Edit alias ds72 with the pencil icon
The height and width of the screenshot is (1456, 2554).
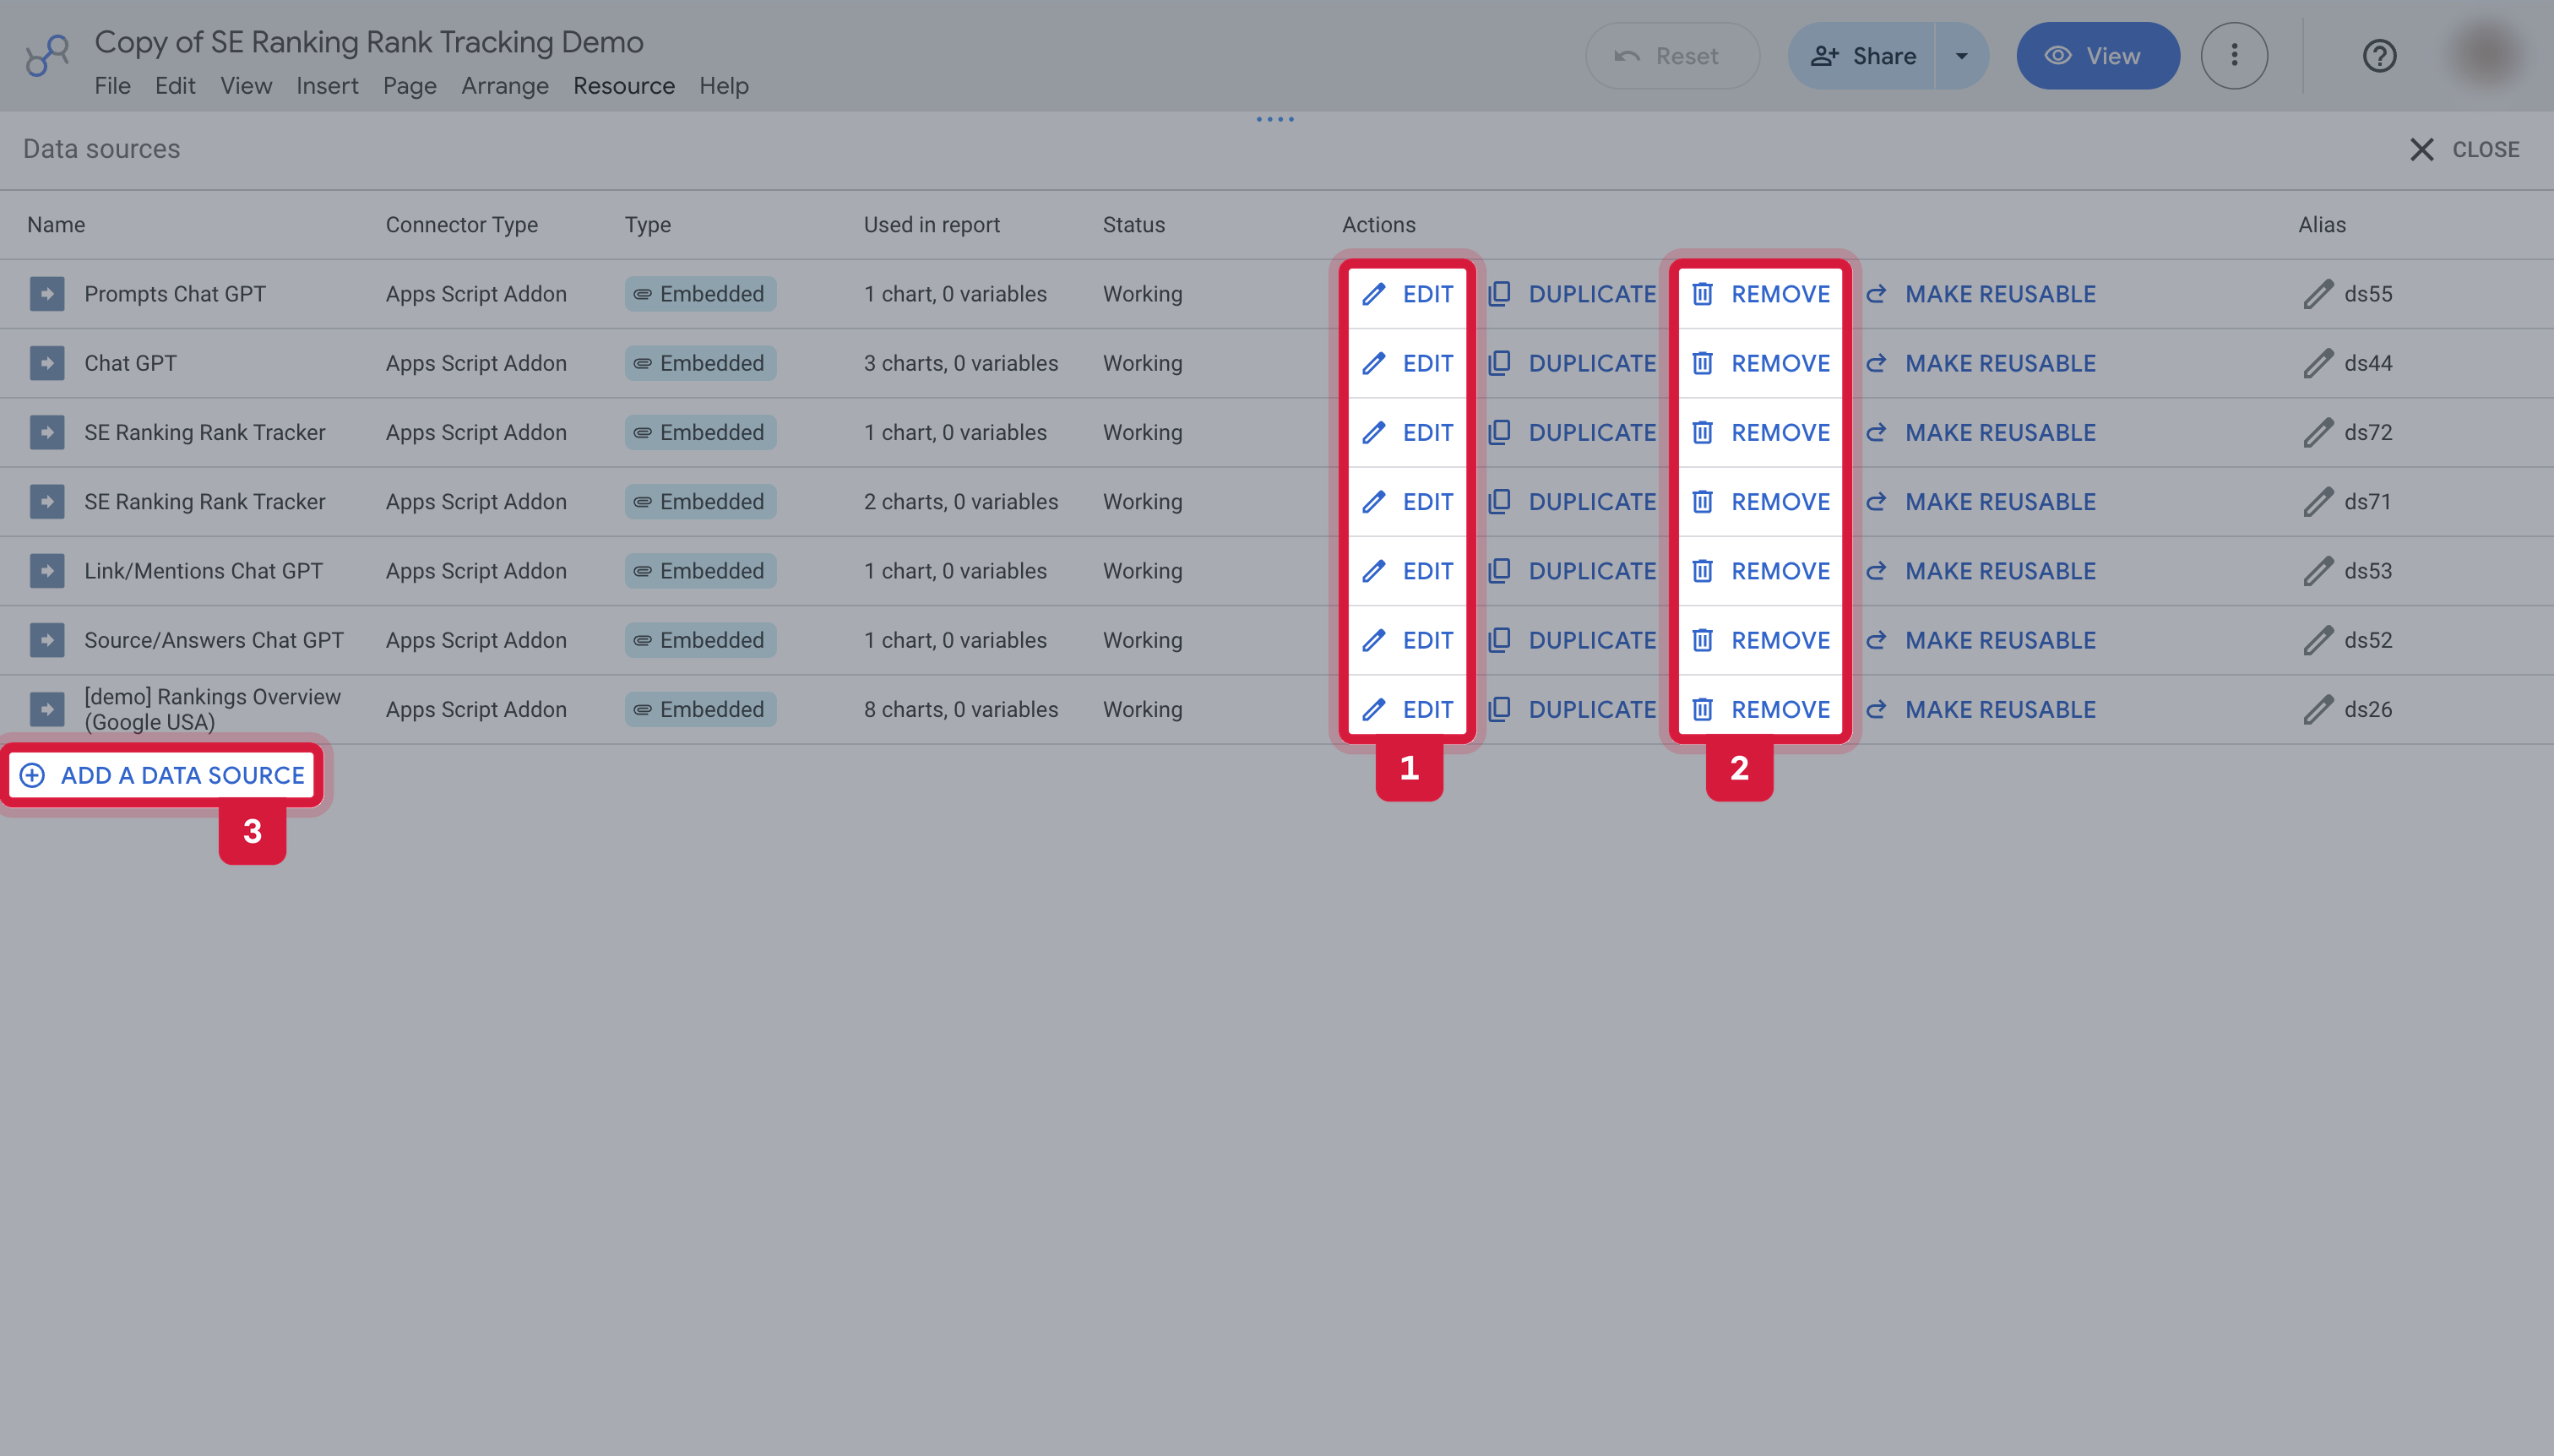tap(2318, 432)
